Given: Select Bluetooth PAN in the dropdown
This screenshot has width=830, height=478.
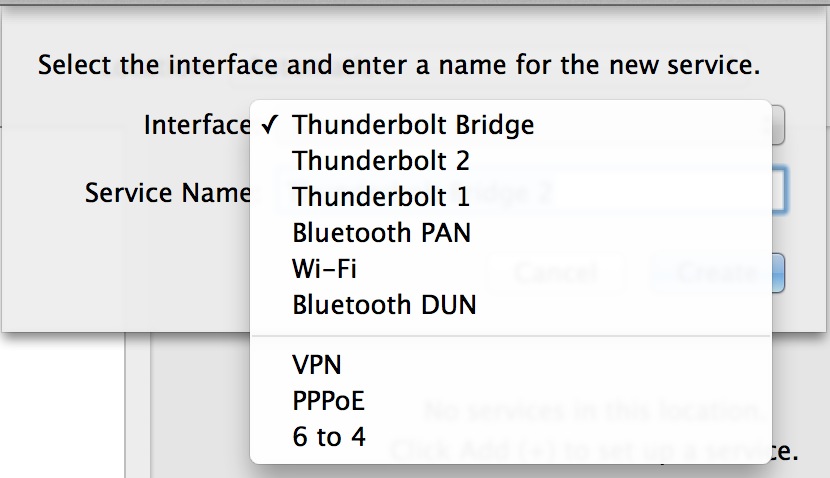Looking at the screenshot, I should click(381, 233).
